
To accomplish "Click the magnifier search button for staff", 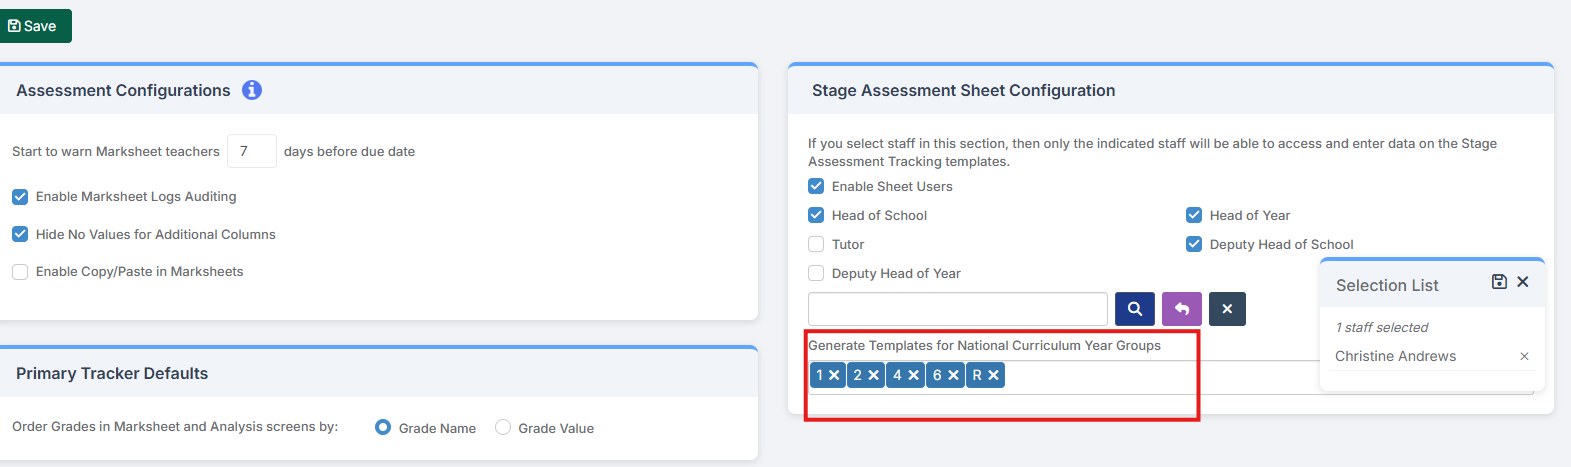I will pos(1135,309).
